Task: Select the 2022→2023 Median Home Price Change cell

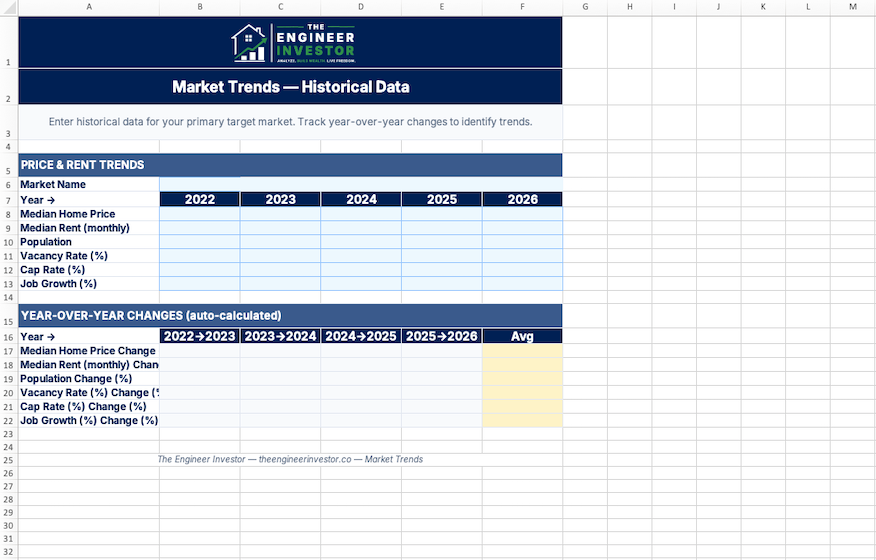Action: click(199, 351)
